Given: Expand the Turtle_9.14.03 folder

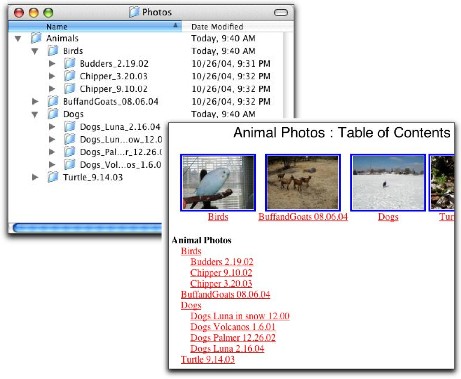Looking at the screenshot, I should coord(35,177).
